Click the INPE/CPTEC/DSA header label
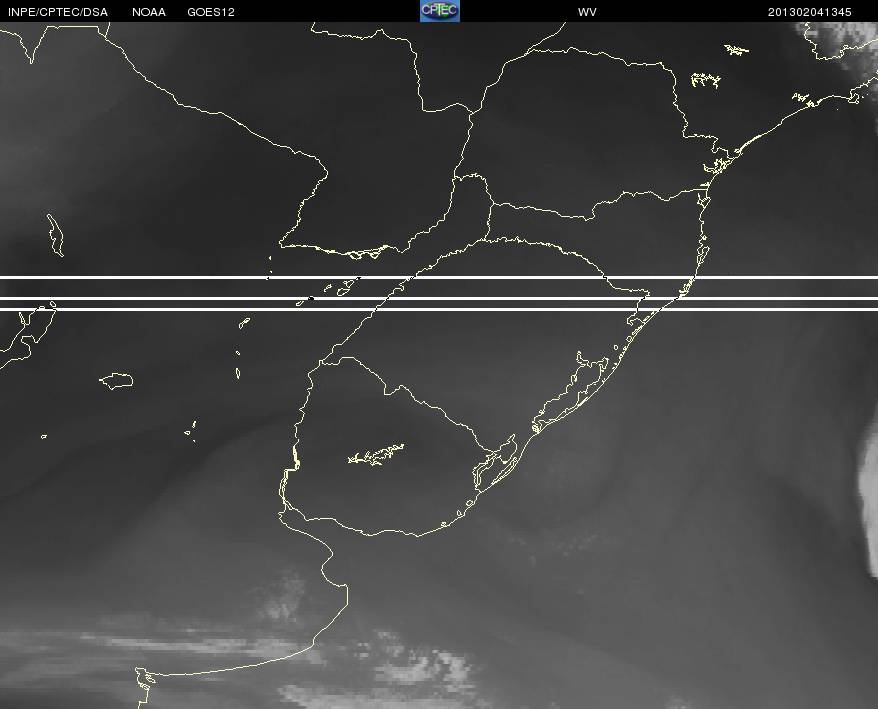Screen dimensions: 878x709 (58, 12)
